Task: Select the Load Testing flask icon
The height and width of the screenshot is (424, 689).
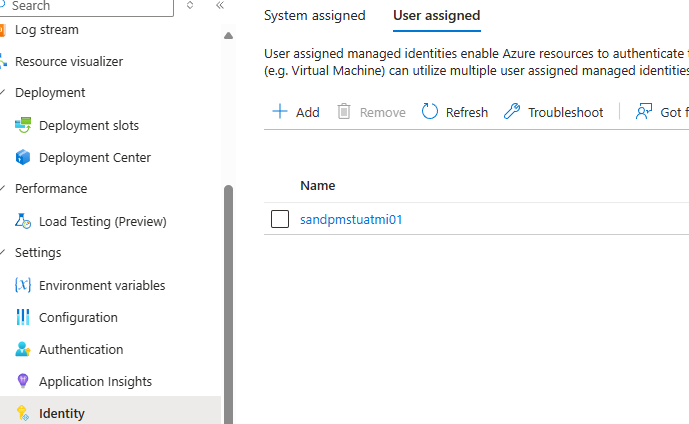Action: tap(23, 221)
